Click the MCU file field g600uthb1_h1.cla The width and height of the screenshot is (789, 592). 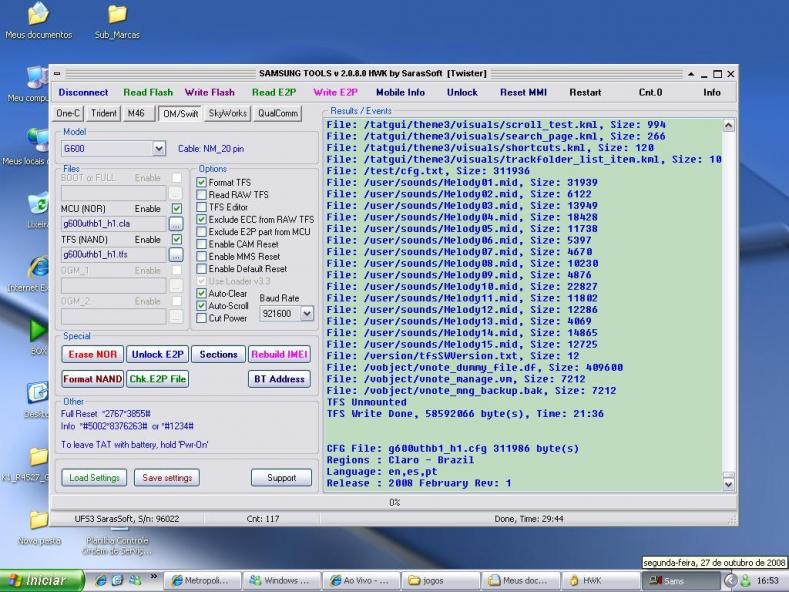coord(114,224)
